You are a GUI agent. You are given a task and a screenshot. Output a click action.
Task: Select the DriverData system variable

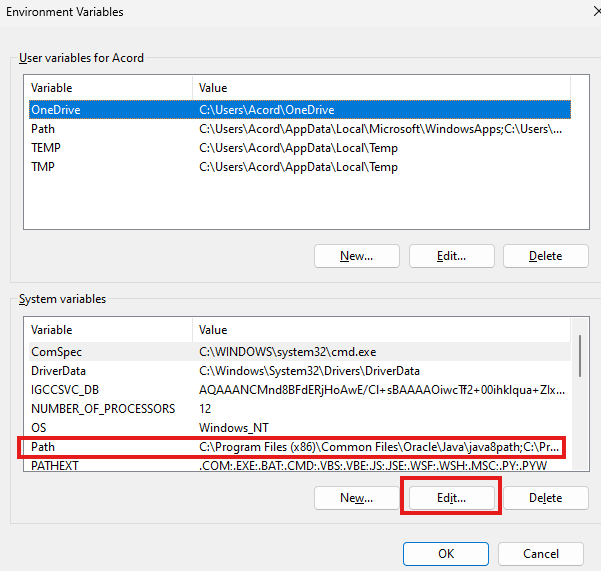(60, 371)
